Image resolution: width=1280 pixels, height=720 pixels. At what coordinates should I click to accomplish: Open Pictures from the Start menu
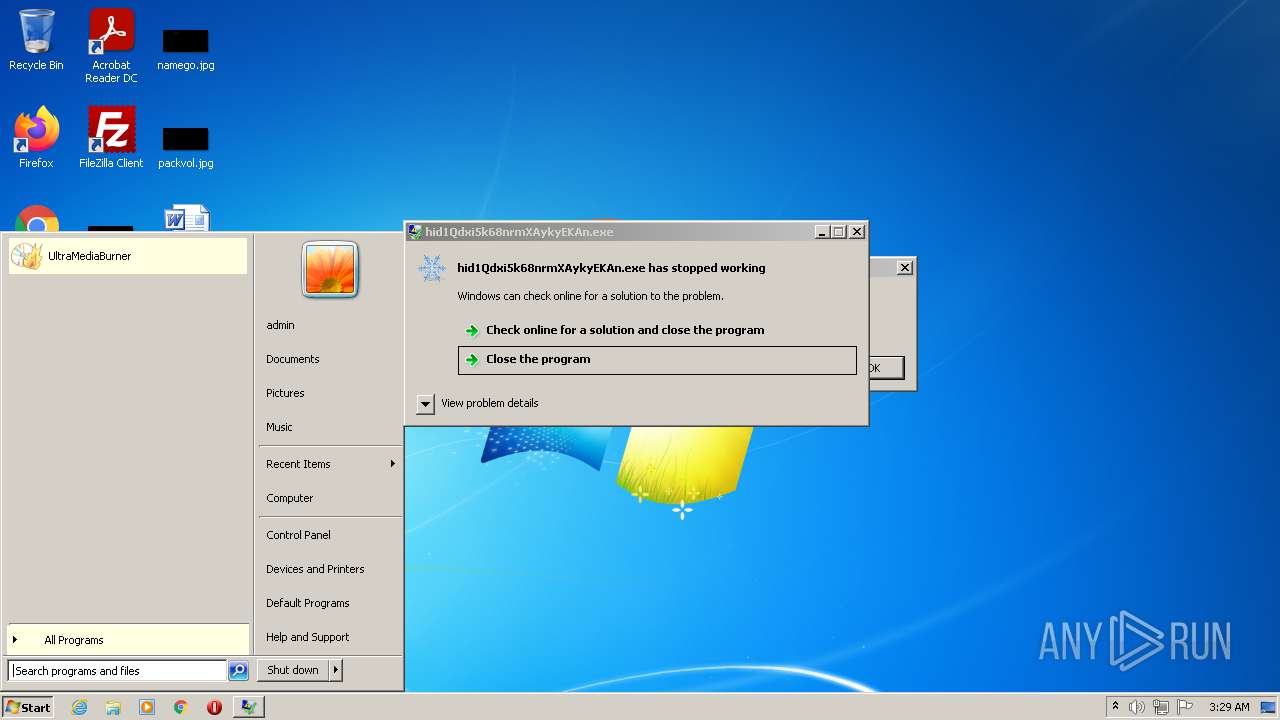point(285,393)
